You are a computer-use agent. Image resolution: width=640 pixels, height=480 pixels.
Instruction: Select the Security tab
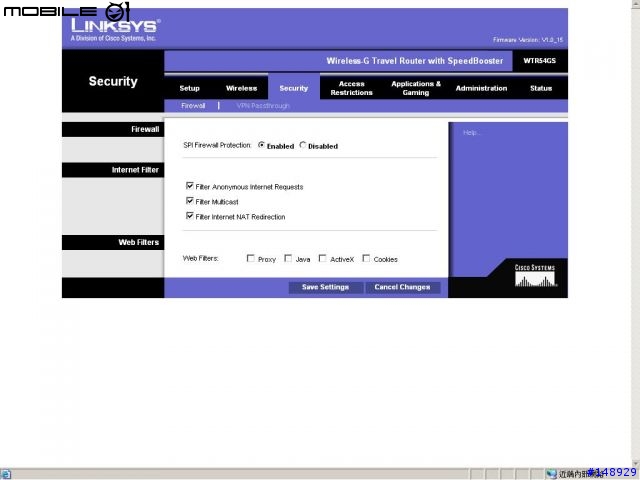pos(293,88)
